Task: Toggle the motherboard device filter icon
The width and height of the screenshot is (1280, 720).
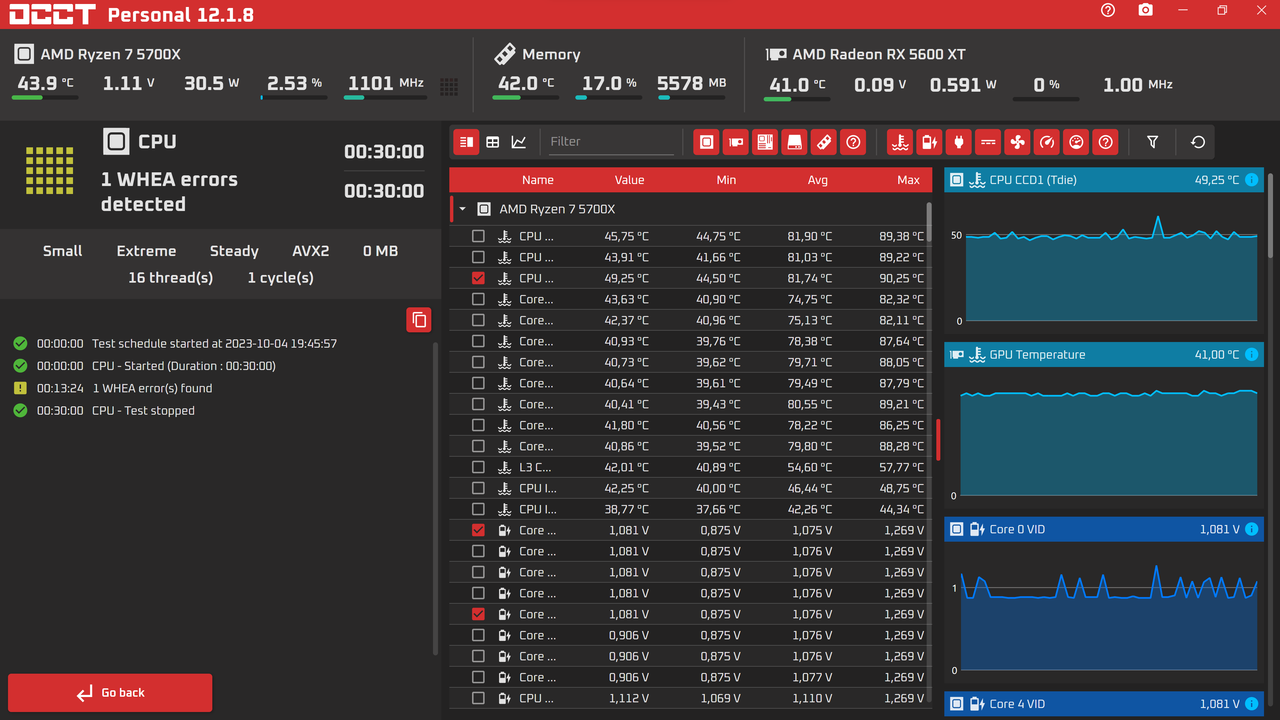Action: coord(765,142)
